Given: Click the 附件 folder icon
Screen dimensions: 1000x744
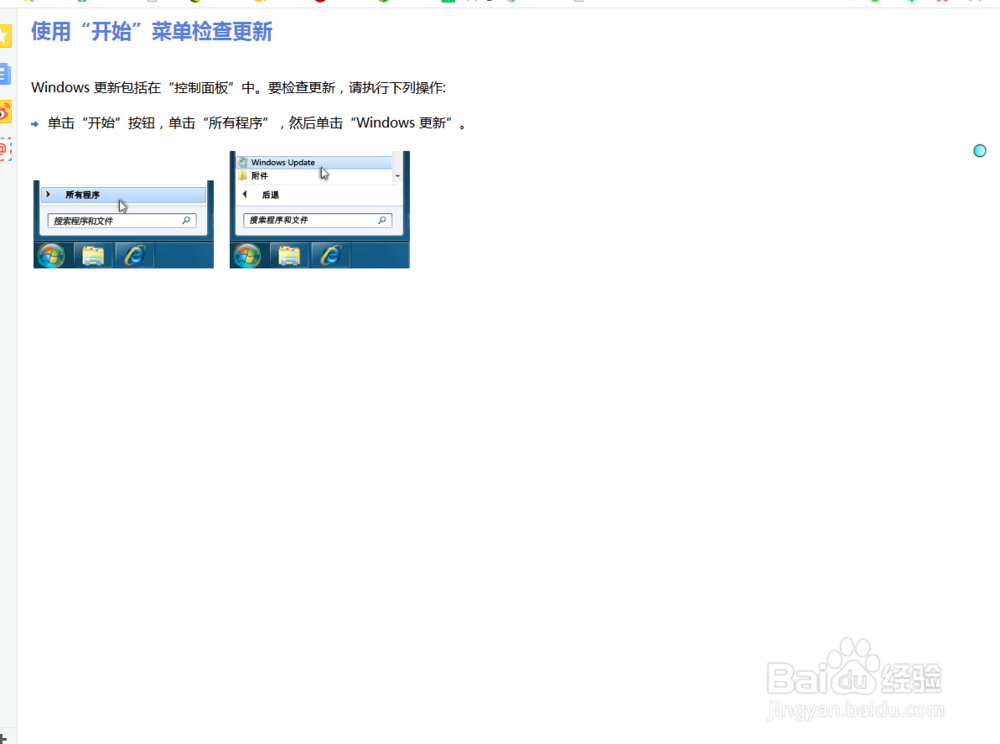Looking at the screenshot, I should coord(241,174).
